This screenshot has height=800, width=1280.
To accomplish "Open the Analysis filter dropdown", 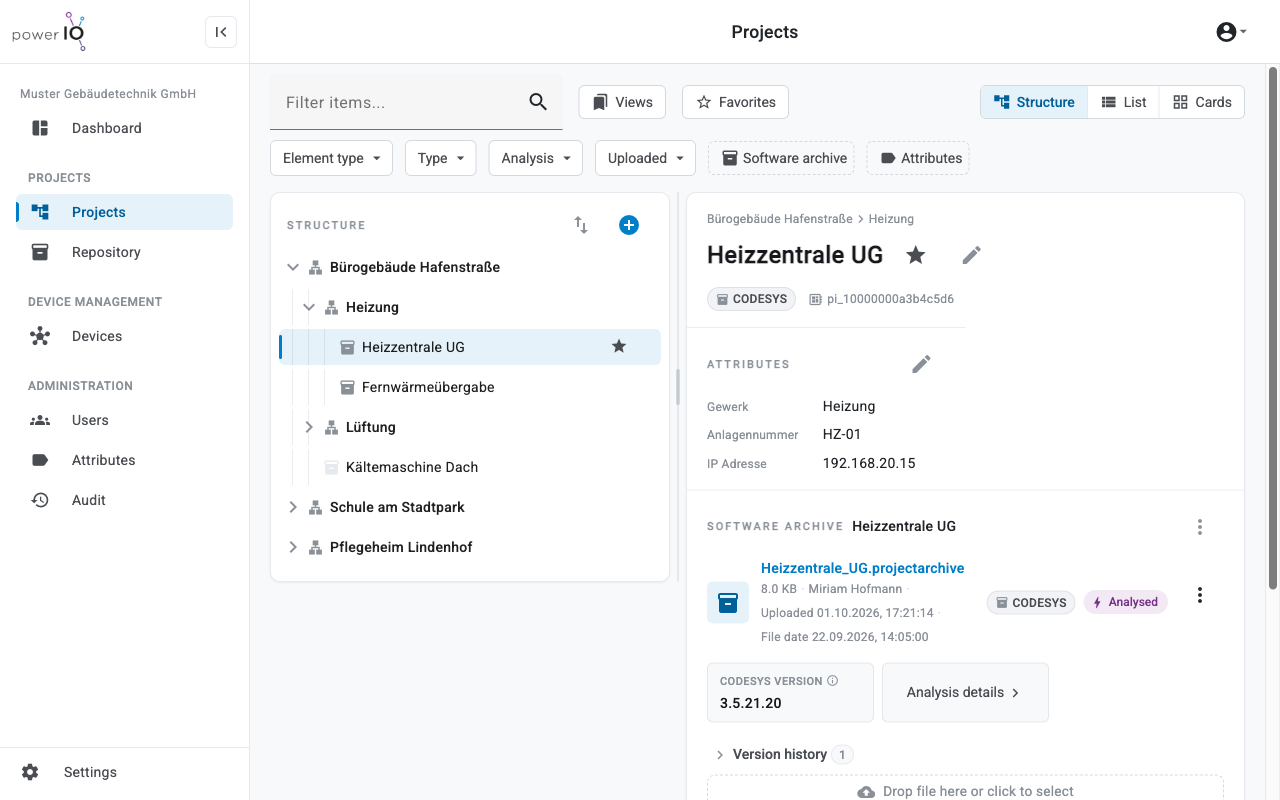I will coord(536,158).
